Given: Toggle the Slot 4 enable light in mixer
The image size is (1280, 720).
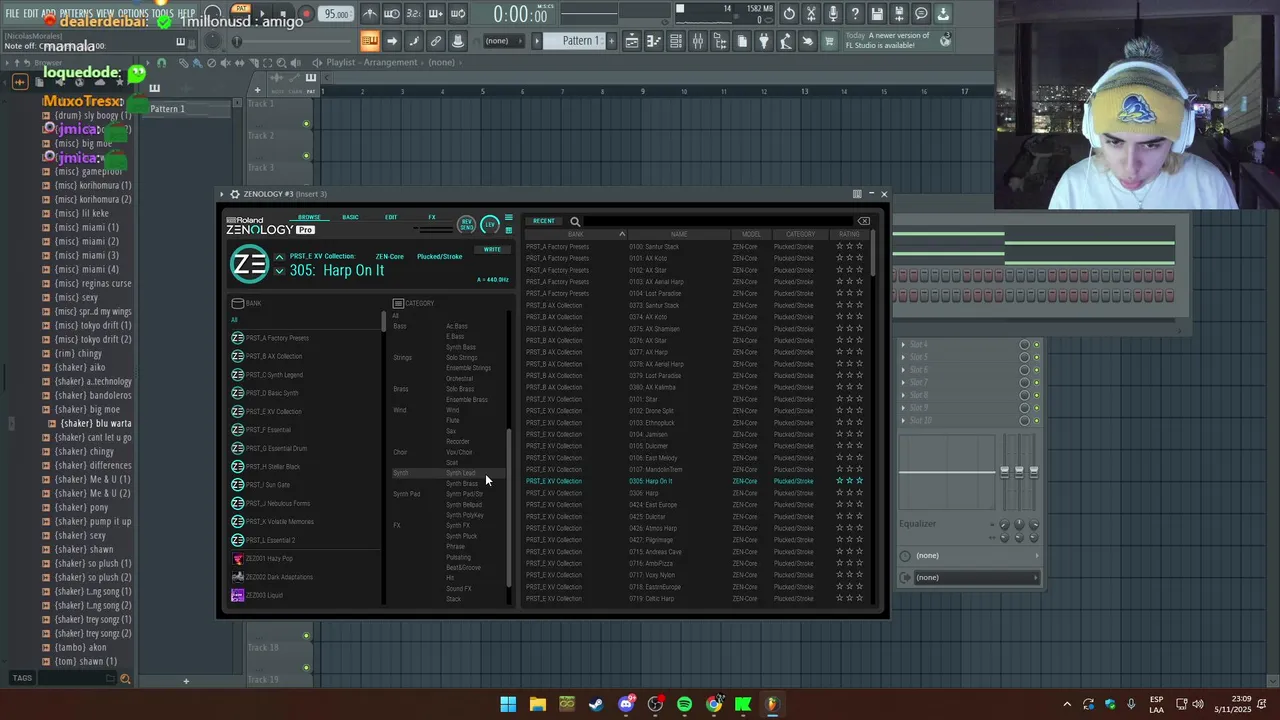Looking at the screenshot, I should (1036, 345).
